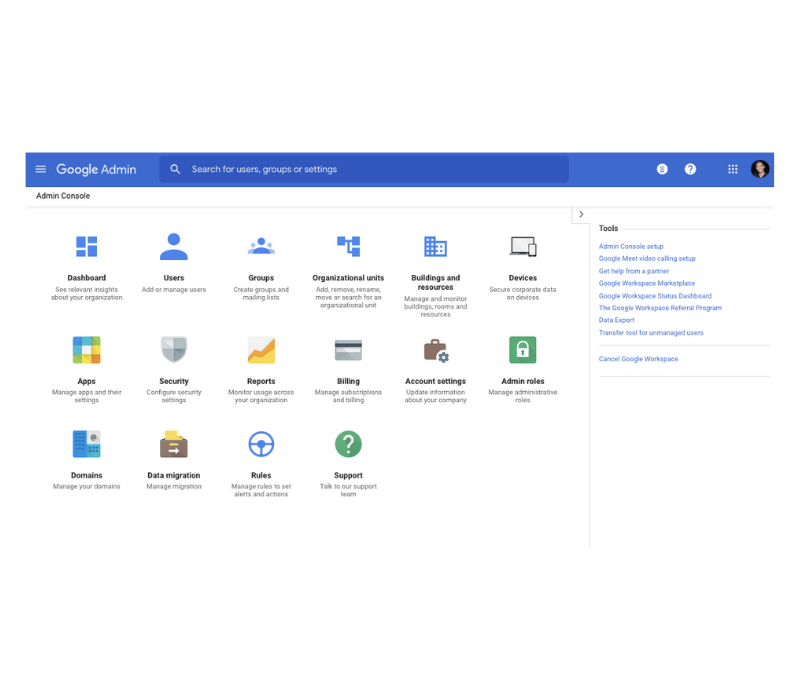Open the Reports chart icon
800x700 pixels.
click(261, 350)
